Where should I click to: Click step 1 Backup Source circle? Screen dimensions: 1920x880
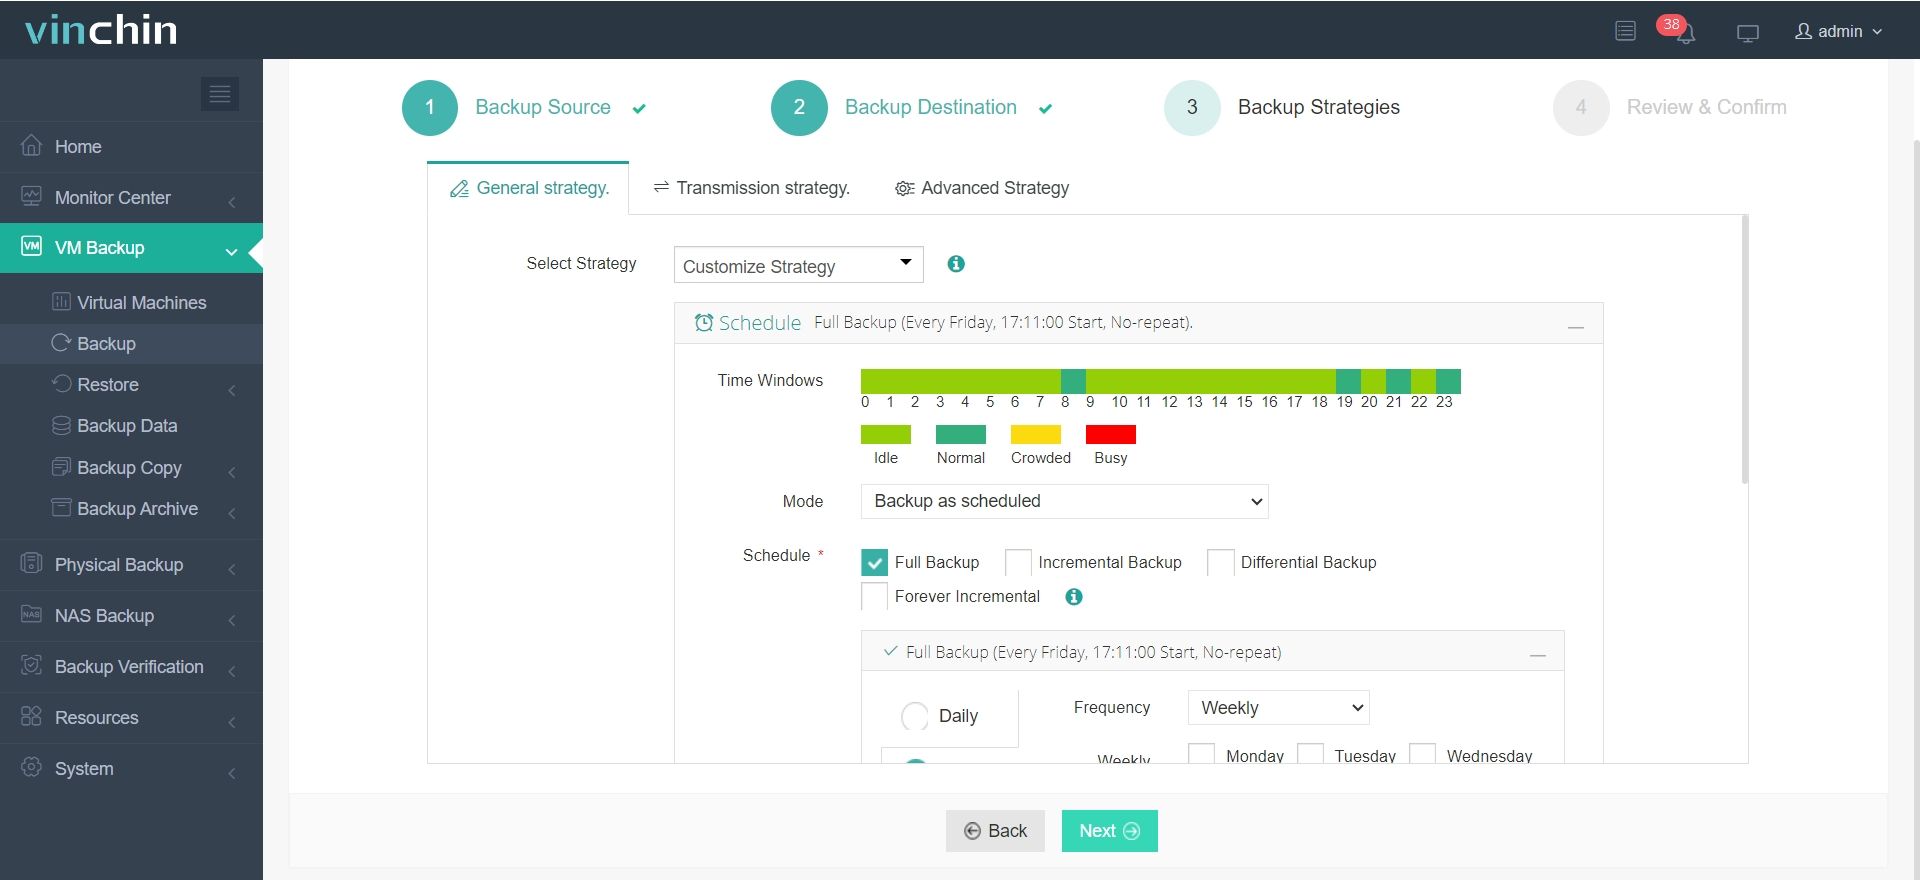(430, 108)
